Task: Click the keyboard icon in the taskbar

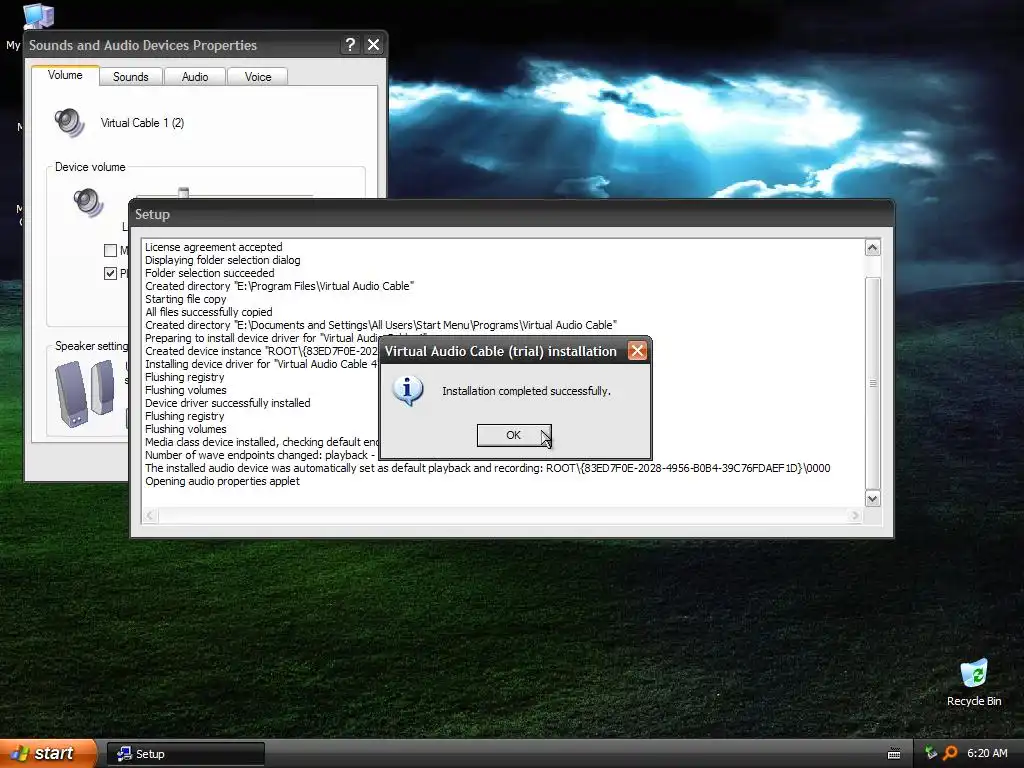Action: click(894, 754)
